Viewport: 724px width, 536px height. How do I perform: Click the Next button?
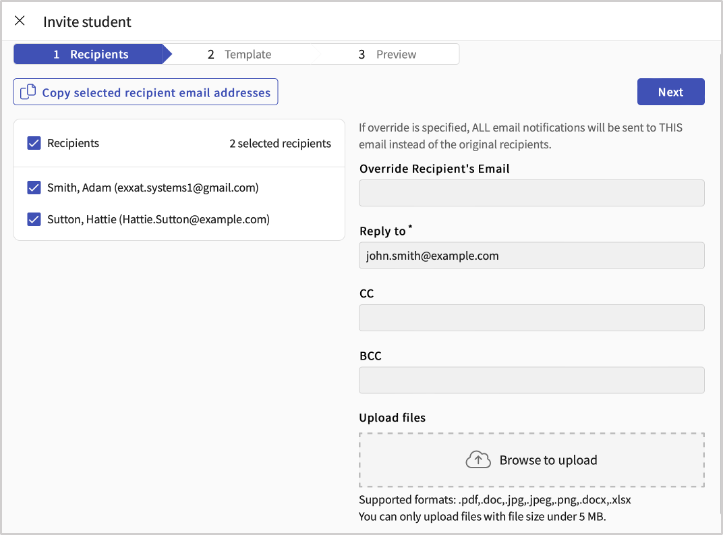(x=670, y=92)
